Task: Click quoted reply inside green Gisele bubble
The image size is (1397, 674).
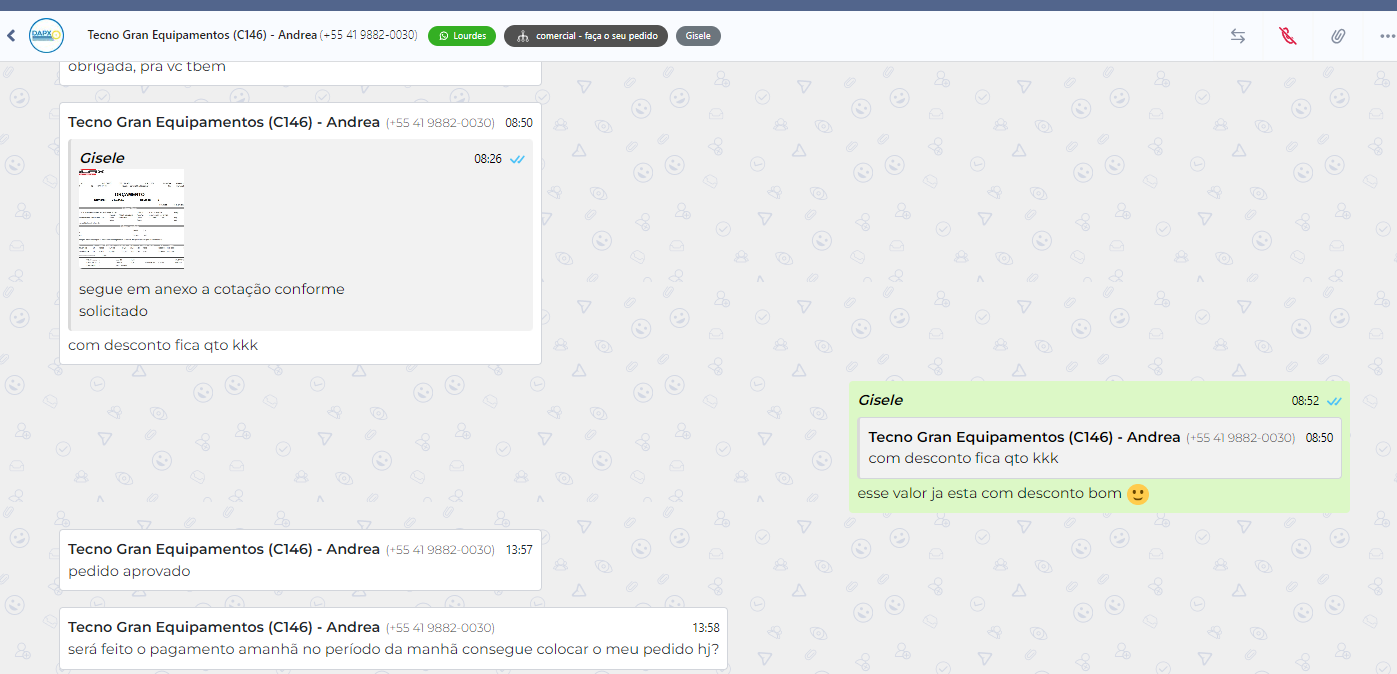Action: (1099, 448)
